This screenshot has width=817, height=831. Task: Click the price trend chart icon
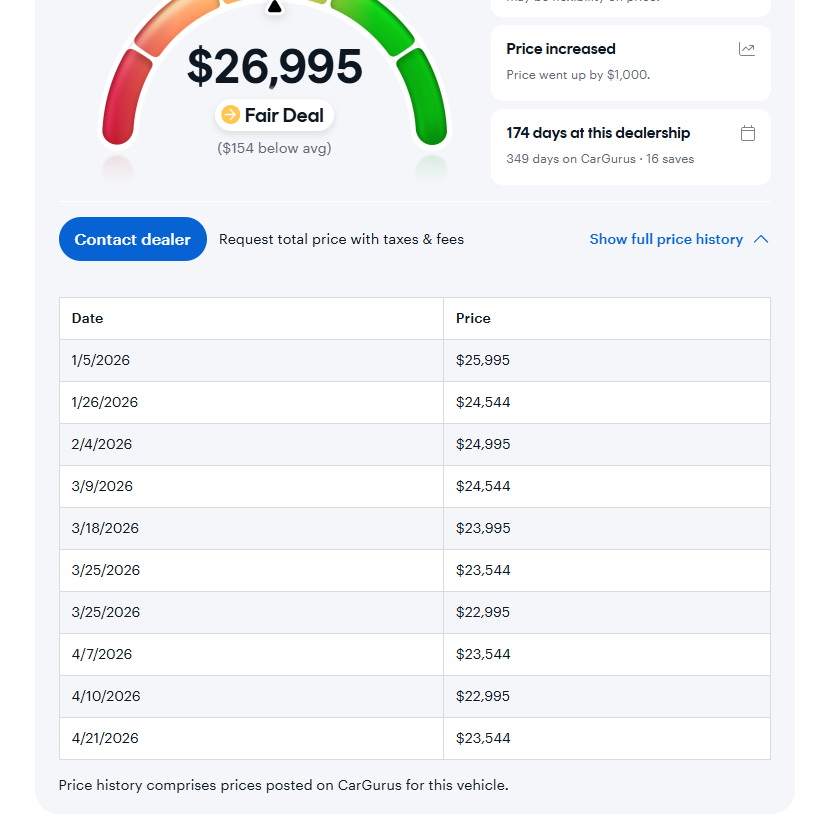[x=747, y=49]
